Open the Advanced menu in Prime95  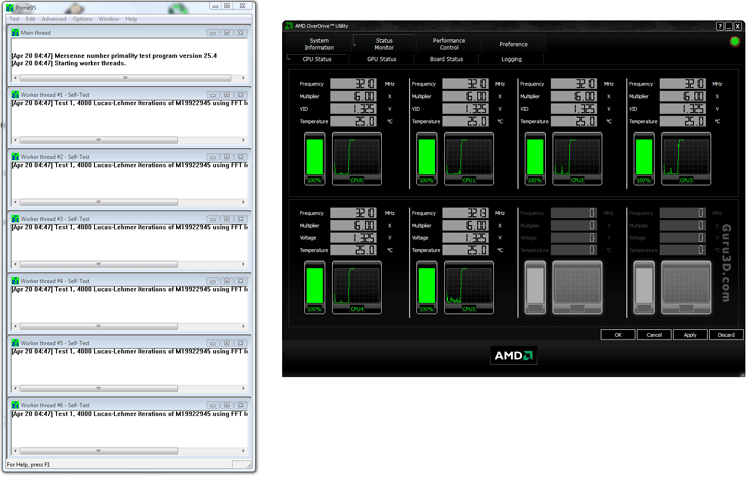(x=54, y=19)
